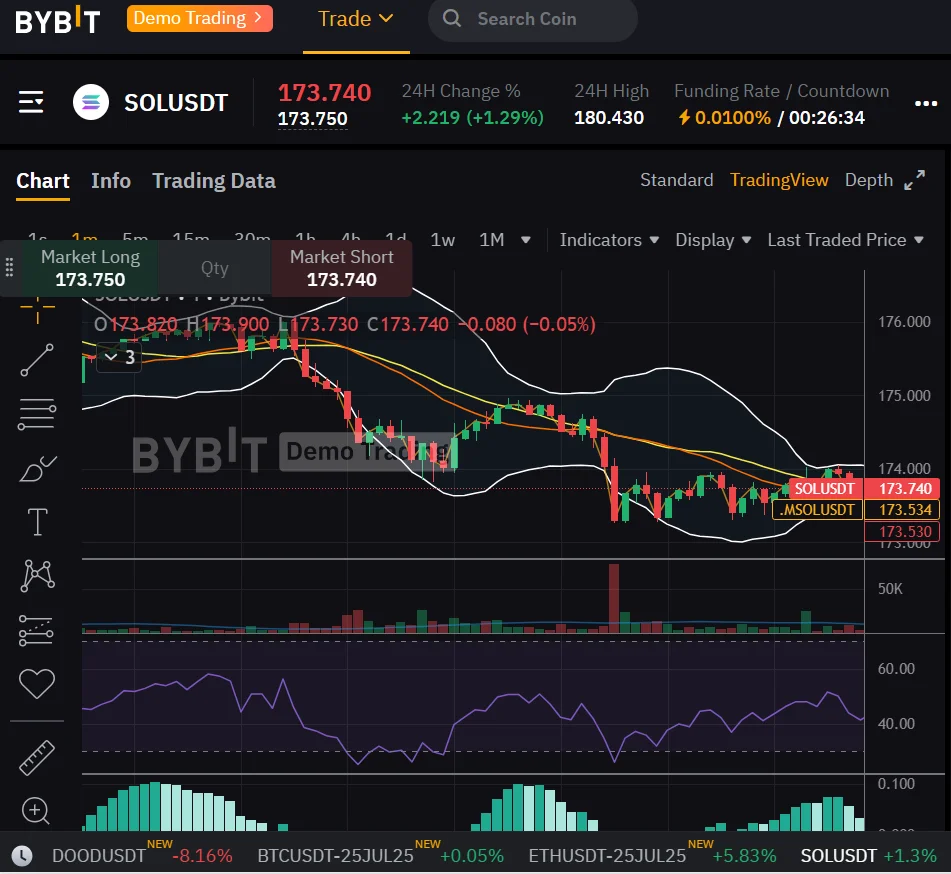The height and width of the screenshot is (874, 951).
Task: Click the Demo Trading button
Action: 200,18
